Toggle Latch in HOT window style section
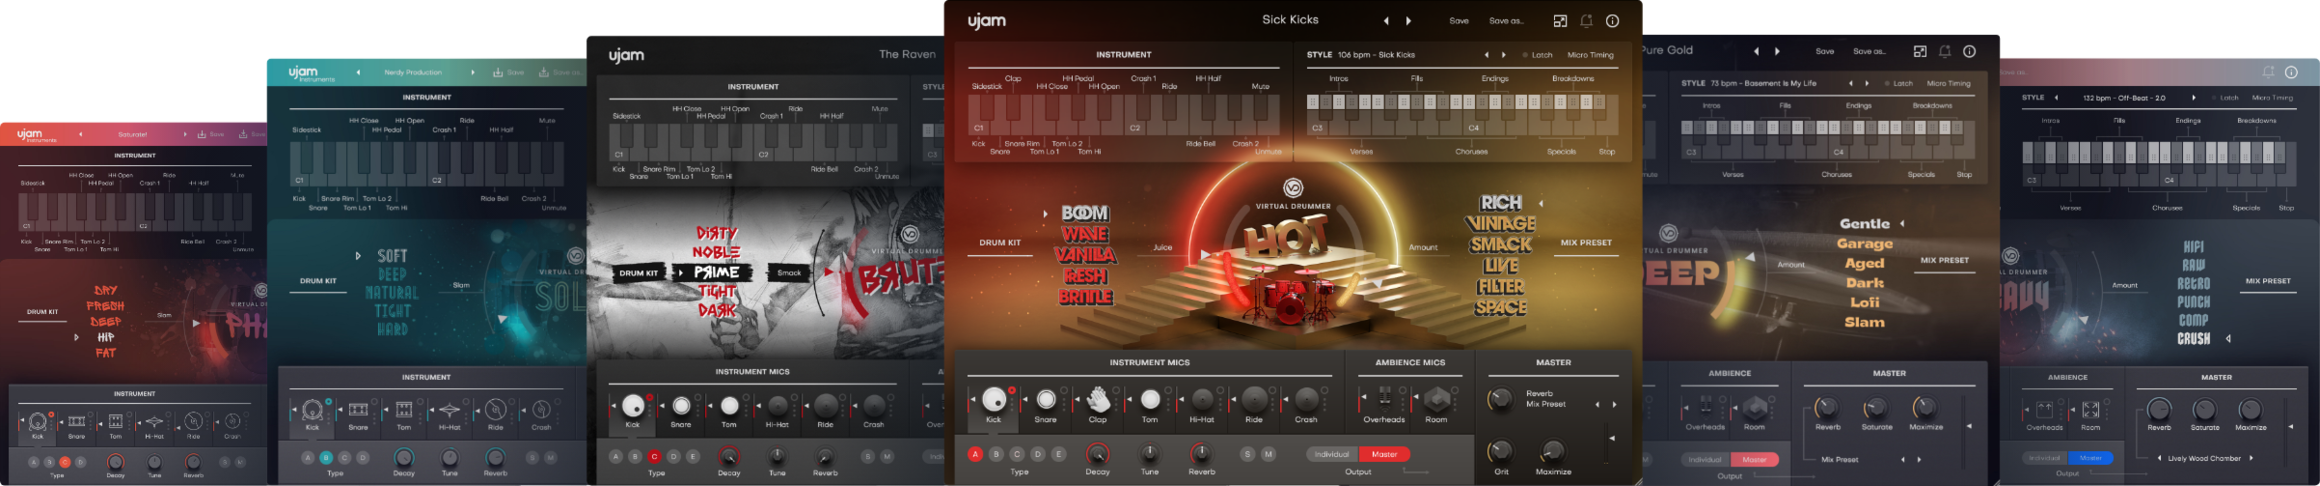The image size is (2320, 486). pyautogui.click(x=1538, y=55)
